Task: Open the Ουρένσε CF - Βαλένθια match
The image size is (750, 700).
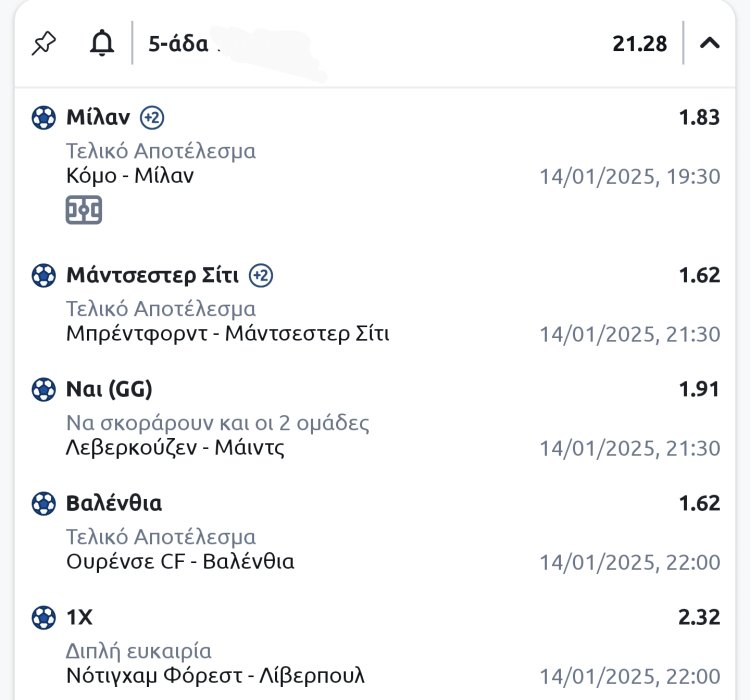Action: [x=180, y=561]
